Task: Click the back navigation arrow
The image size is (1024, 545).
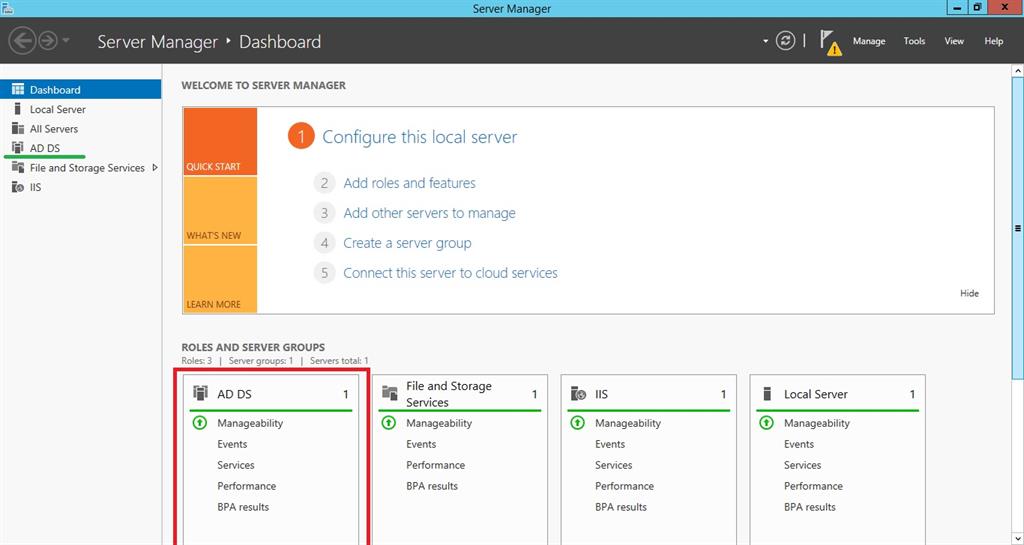Action: [x=22, y=41]
